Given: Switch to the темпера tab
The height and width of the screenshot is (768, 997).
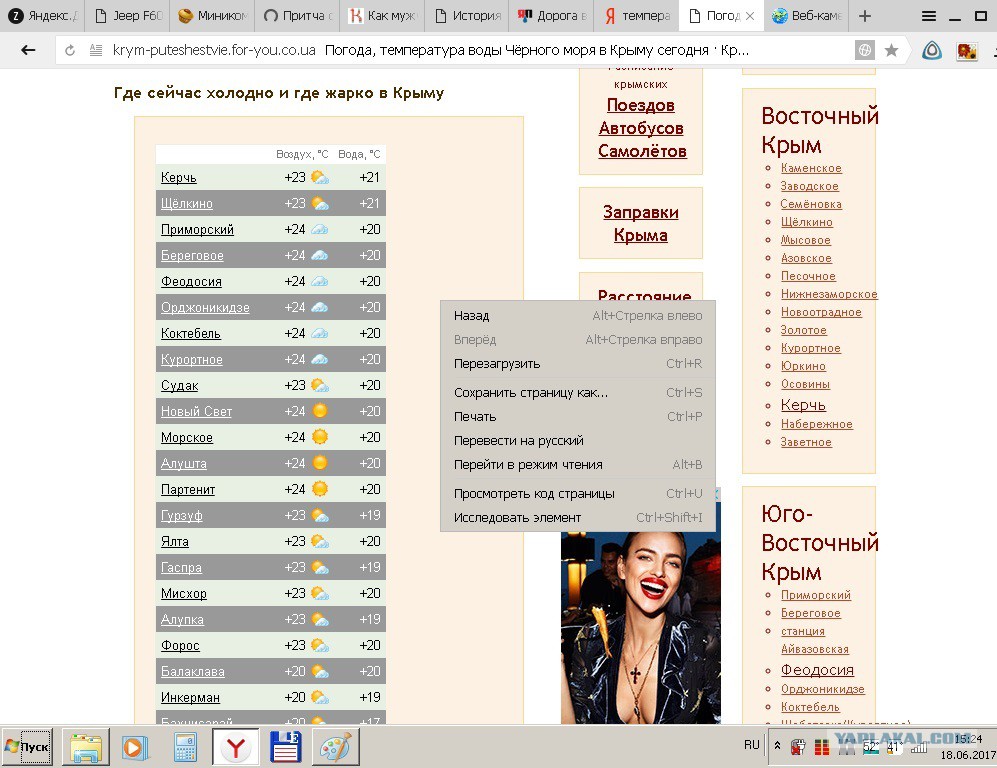Looking at the screenshot, I should coord(636,16).
